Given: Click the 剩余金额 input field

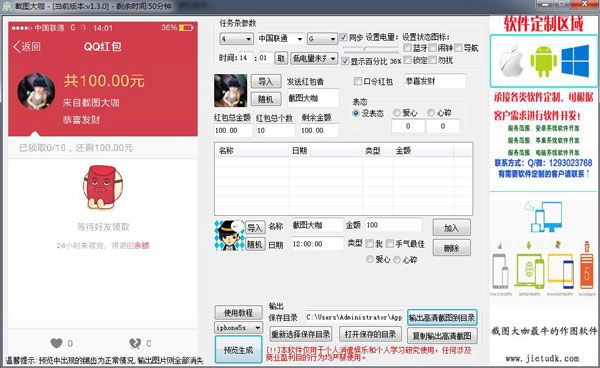Looking at the screenshot, I should (x=319, y=130).
